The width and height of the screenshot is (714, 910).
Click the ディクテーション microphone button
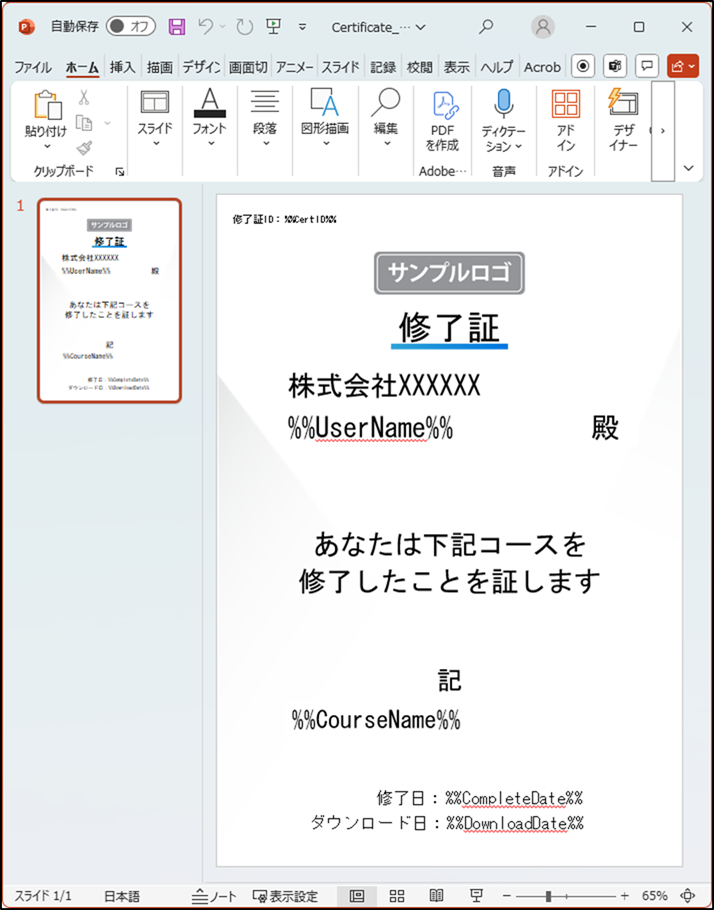[x=503, y=121]
